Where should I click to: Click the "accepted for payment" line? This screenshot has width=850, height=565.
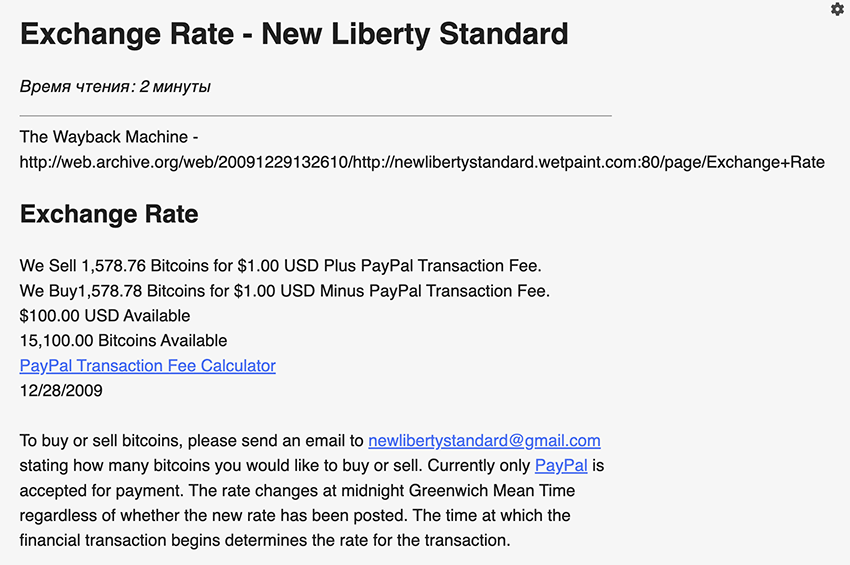[297, 491]
